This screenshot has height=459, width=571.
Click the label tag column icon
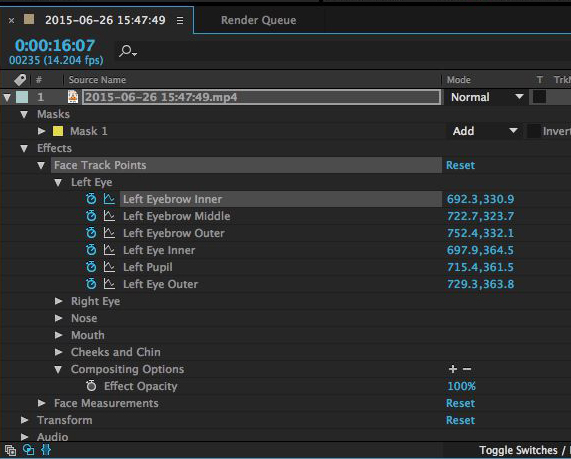[20, 80]
